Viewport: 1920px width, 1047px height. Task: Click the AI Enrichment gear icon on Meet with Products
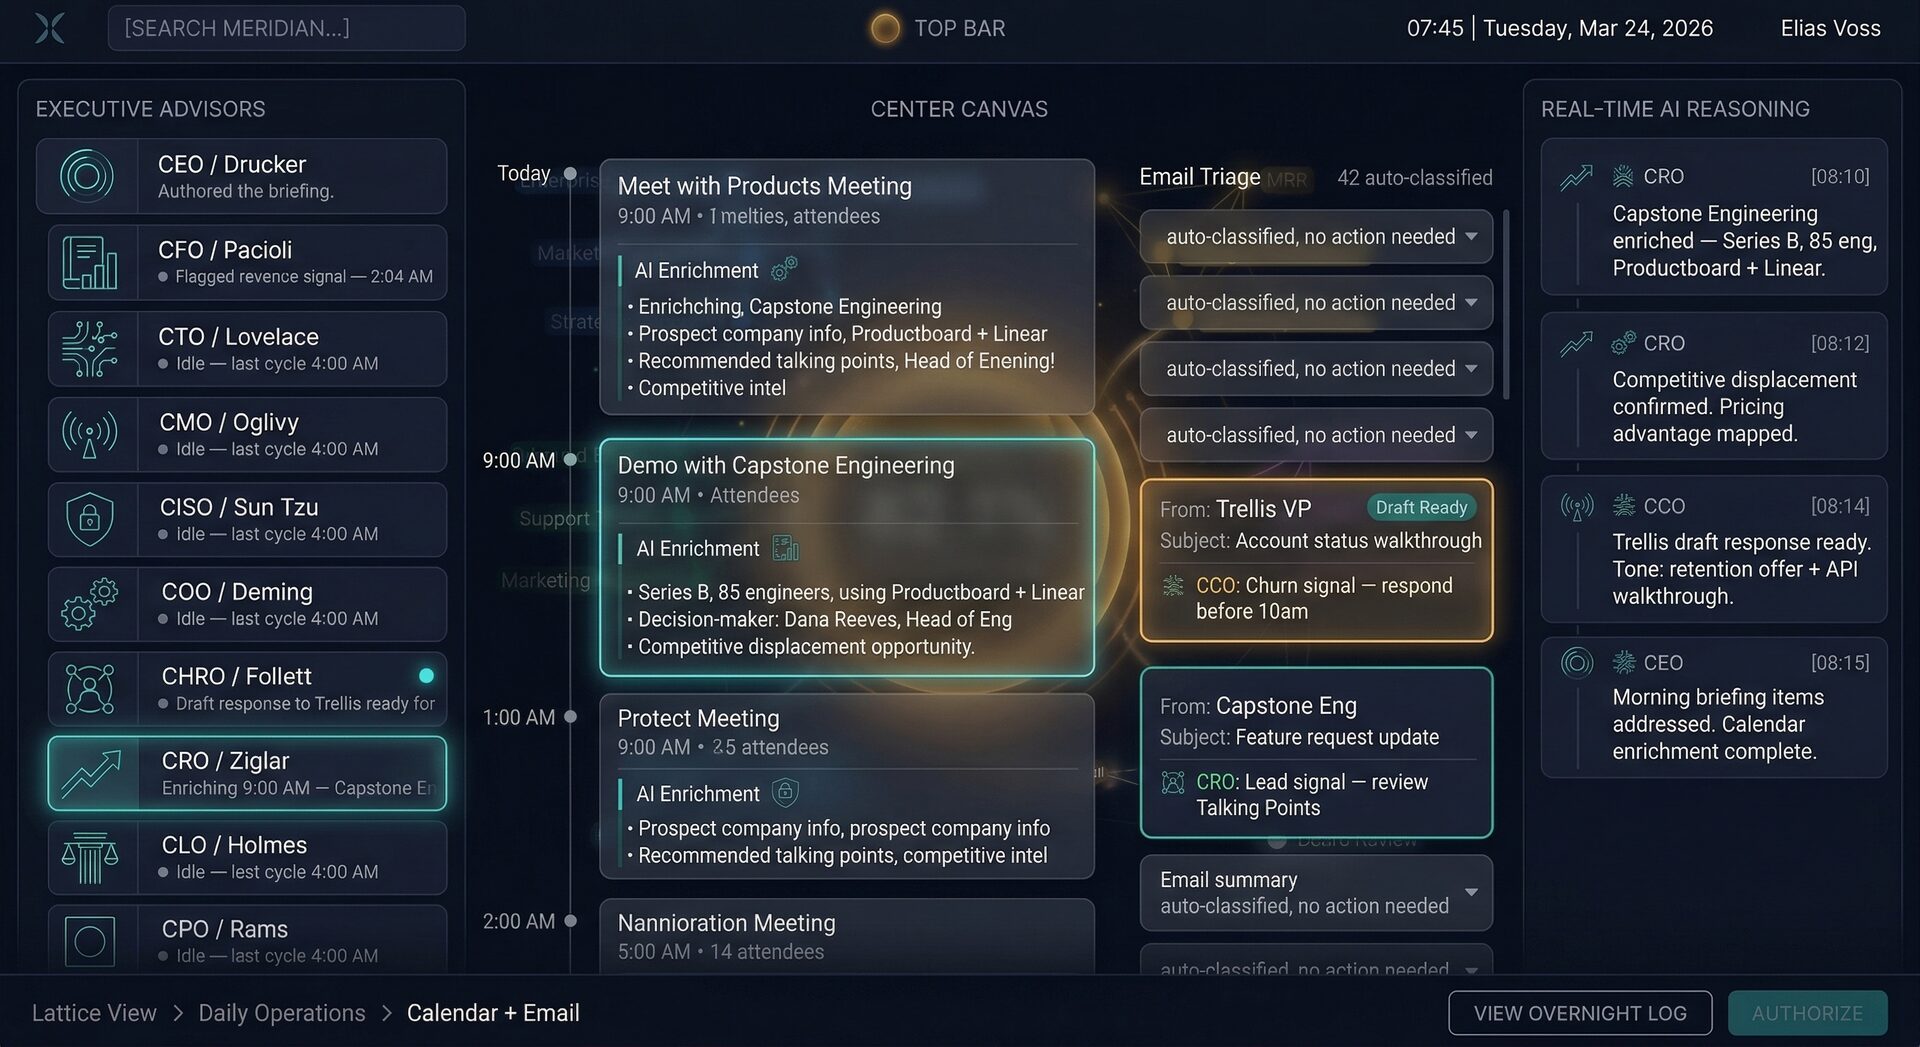783,268
